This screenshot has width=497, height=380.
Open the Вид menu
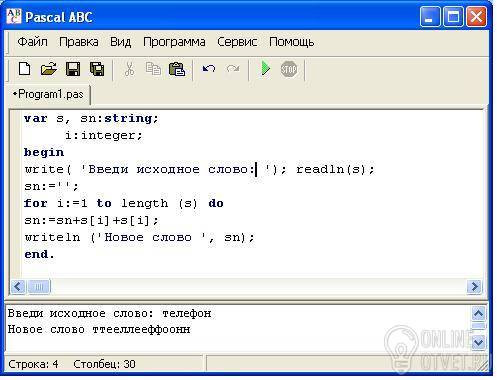click(x=121, y=42)
